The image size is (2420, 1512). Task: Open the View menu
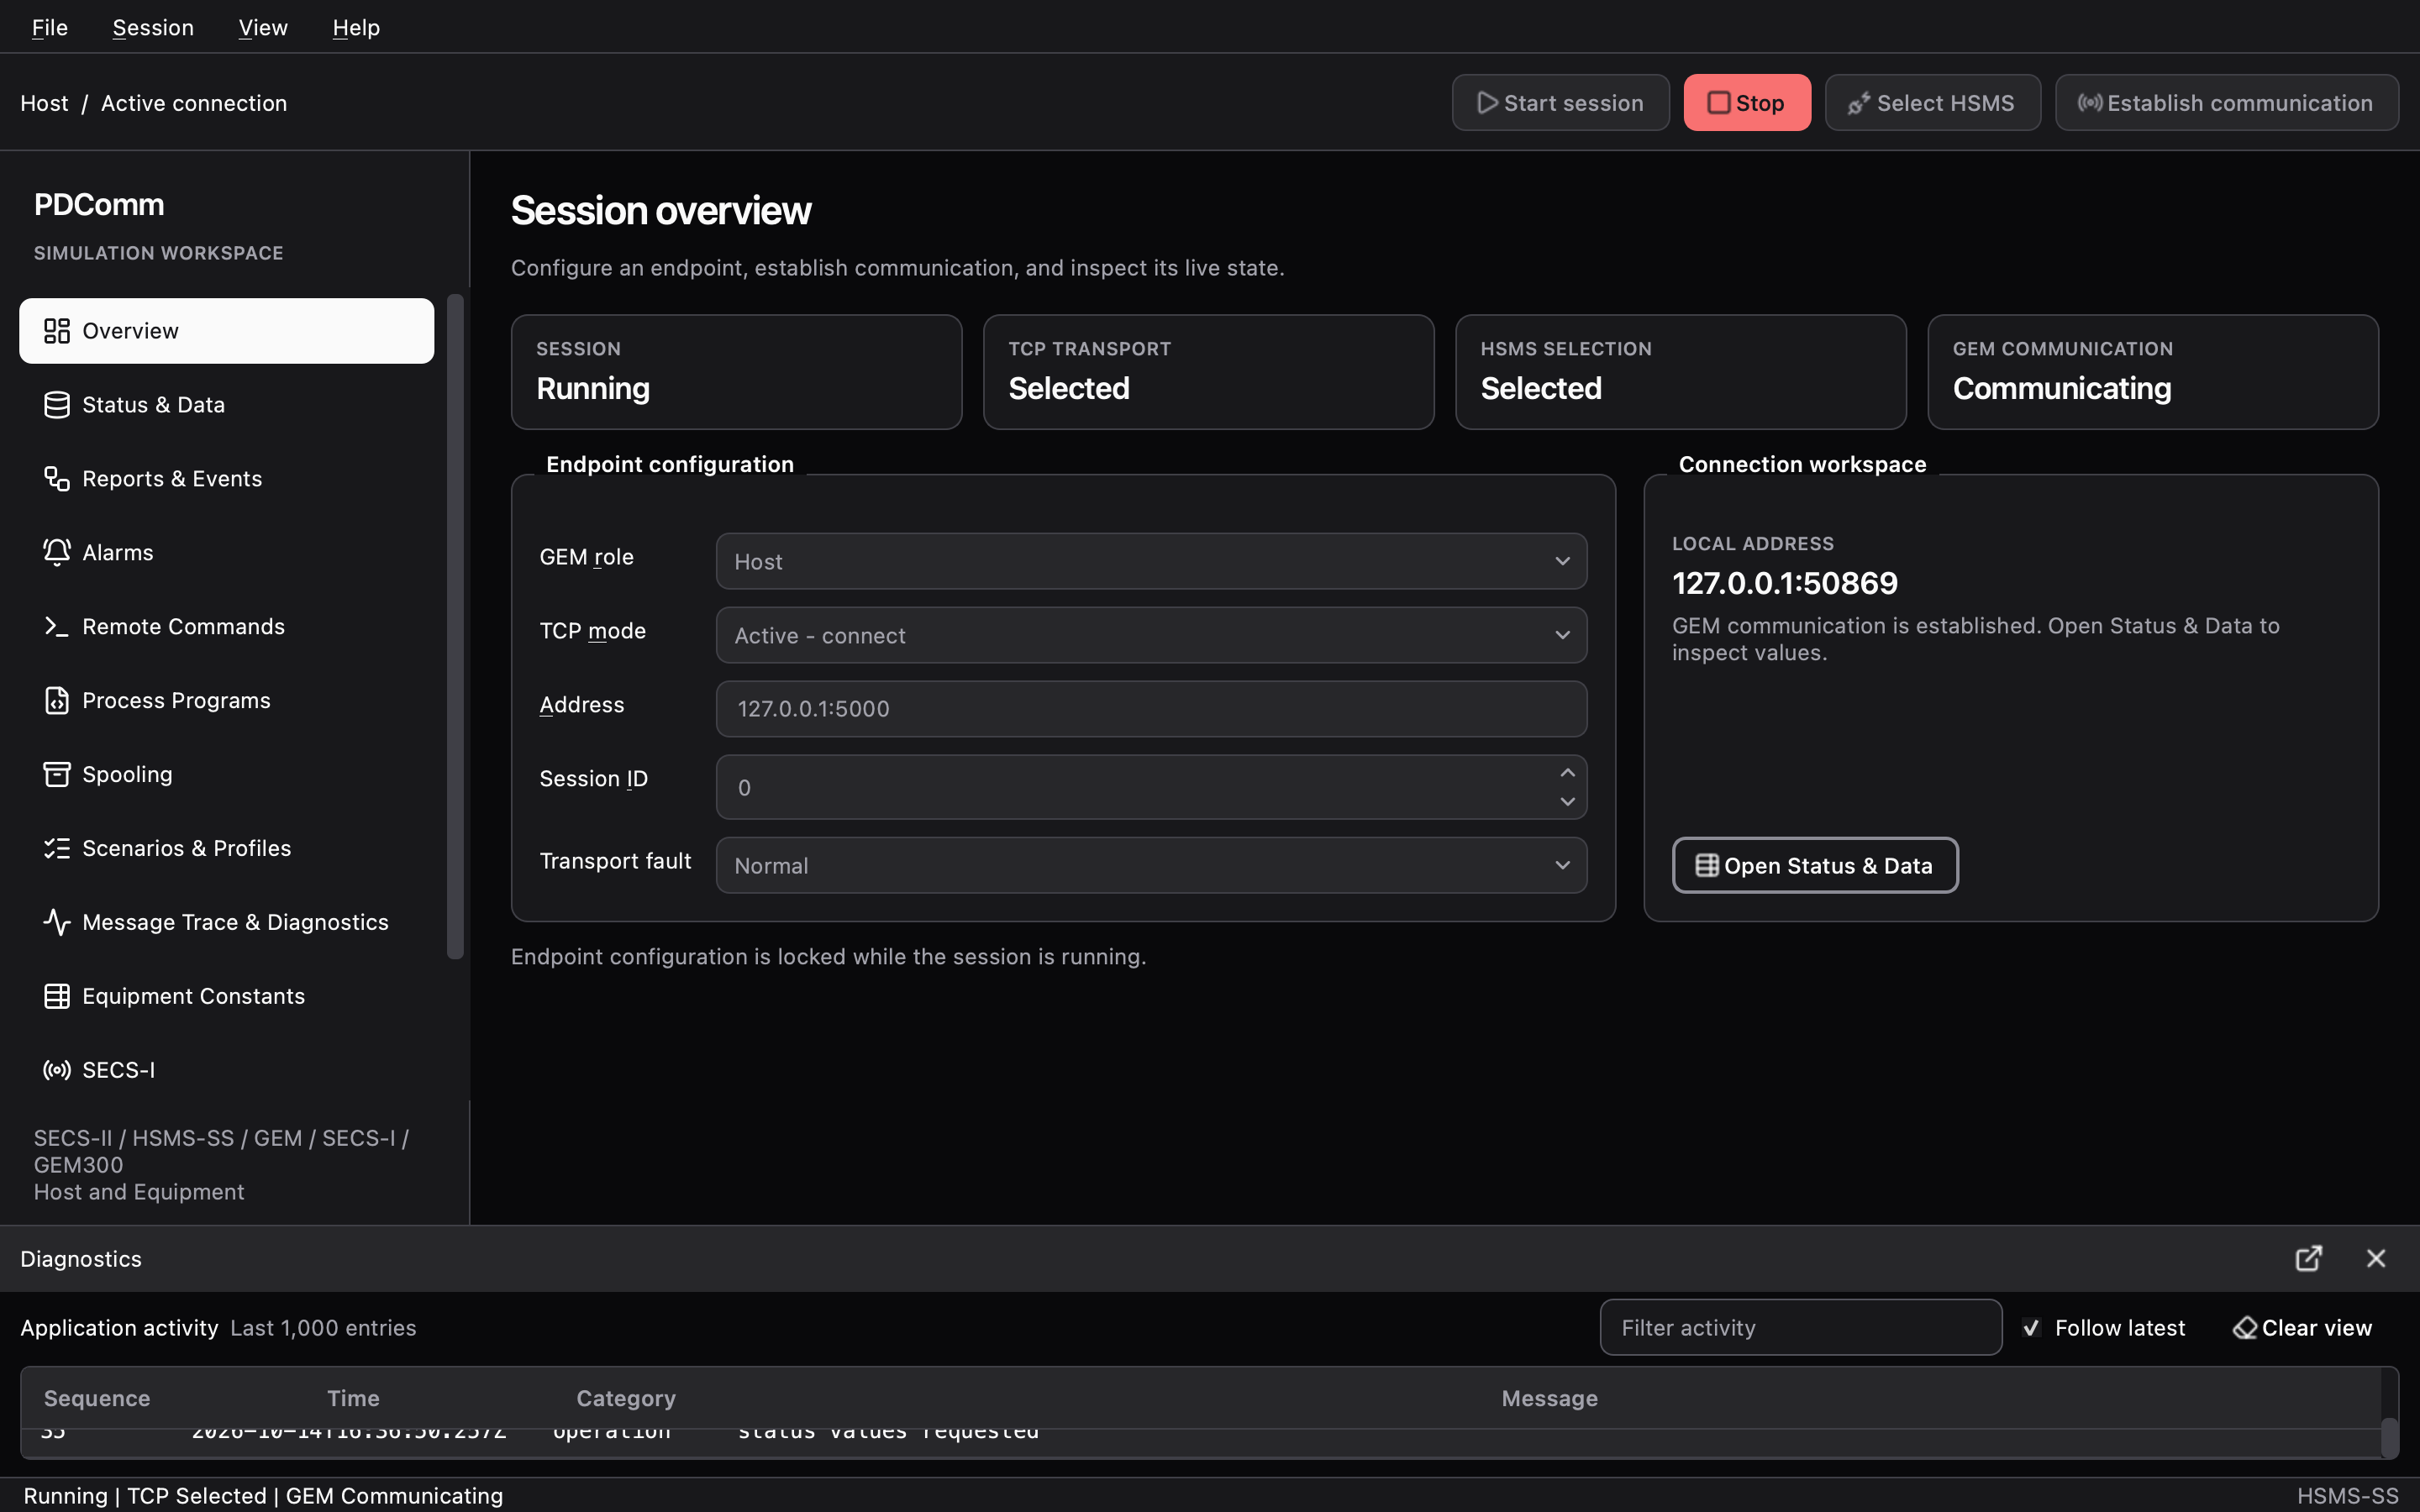[x=263, y=27]
